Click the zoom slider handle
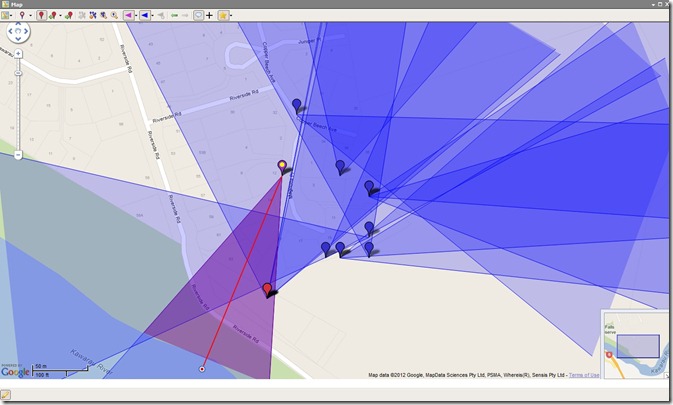The image size is (673, 405). click(18, 73)
